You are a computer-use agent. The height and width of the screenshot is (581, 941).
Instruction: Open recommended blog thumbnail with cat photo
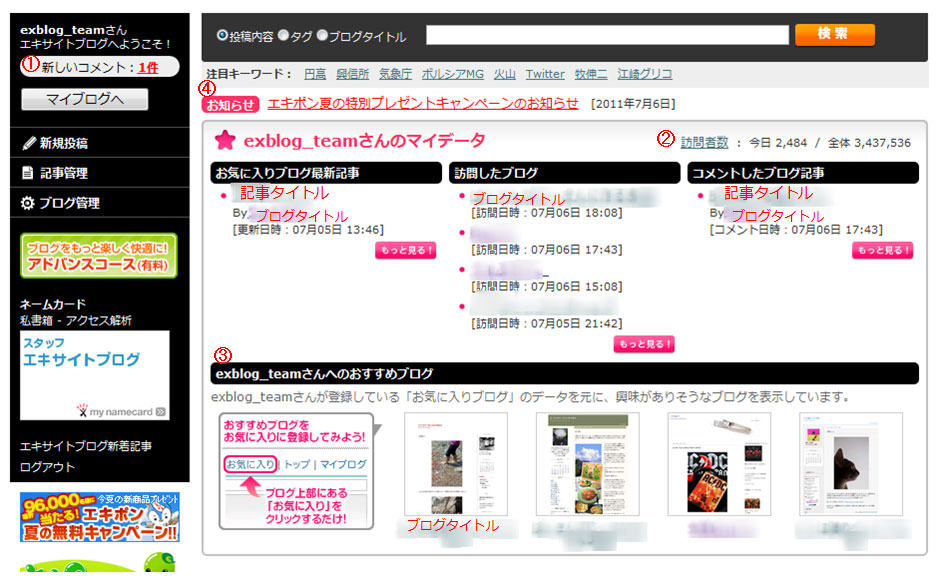pos(851,464)
